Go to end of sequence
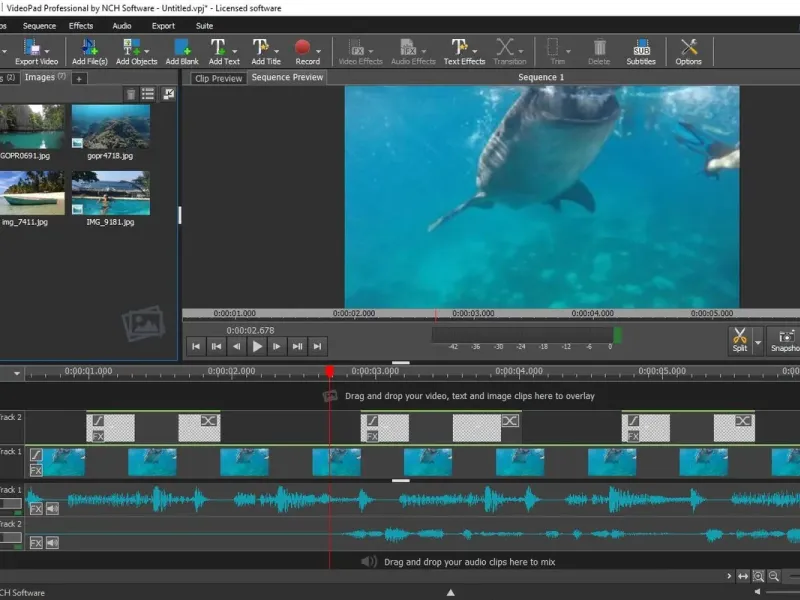The height and width of the screenshot is (600, 800). point(317,346)
